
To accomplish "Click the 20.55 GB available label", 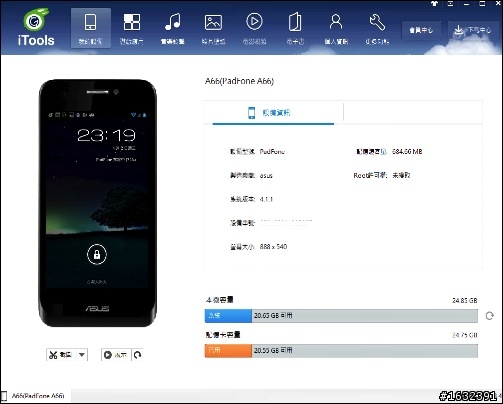I will (x=273, y=350).
